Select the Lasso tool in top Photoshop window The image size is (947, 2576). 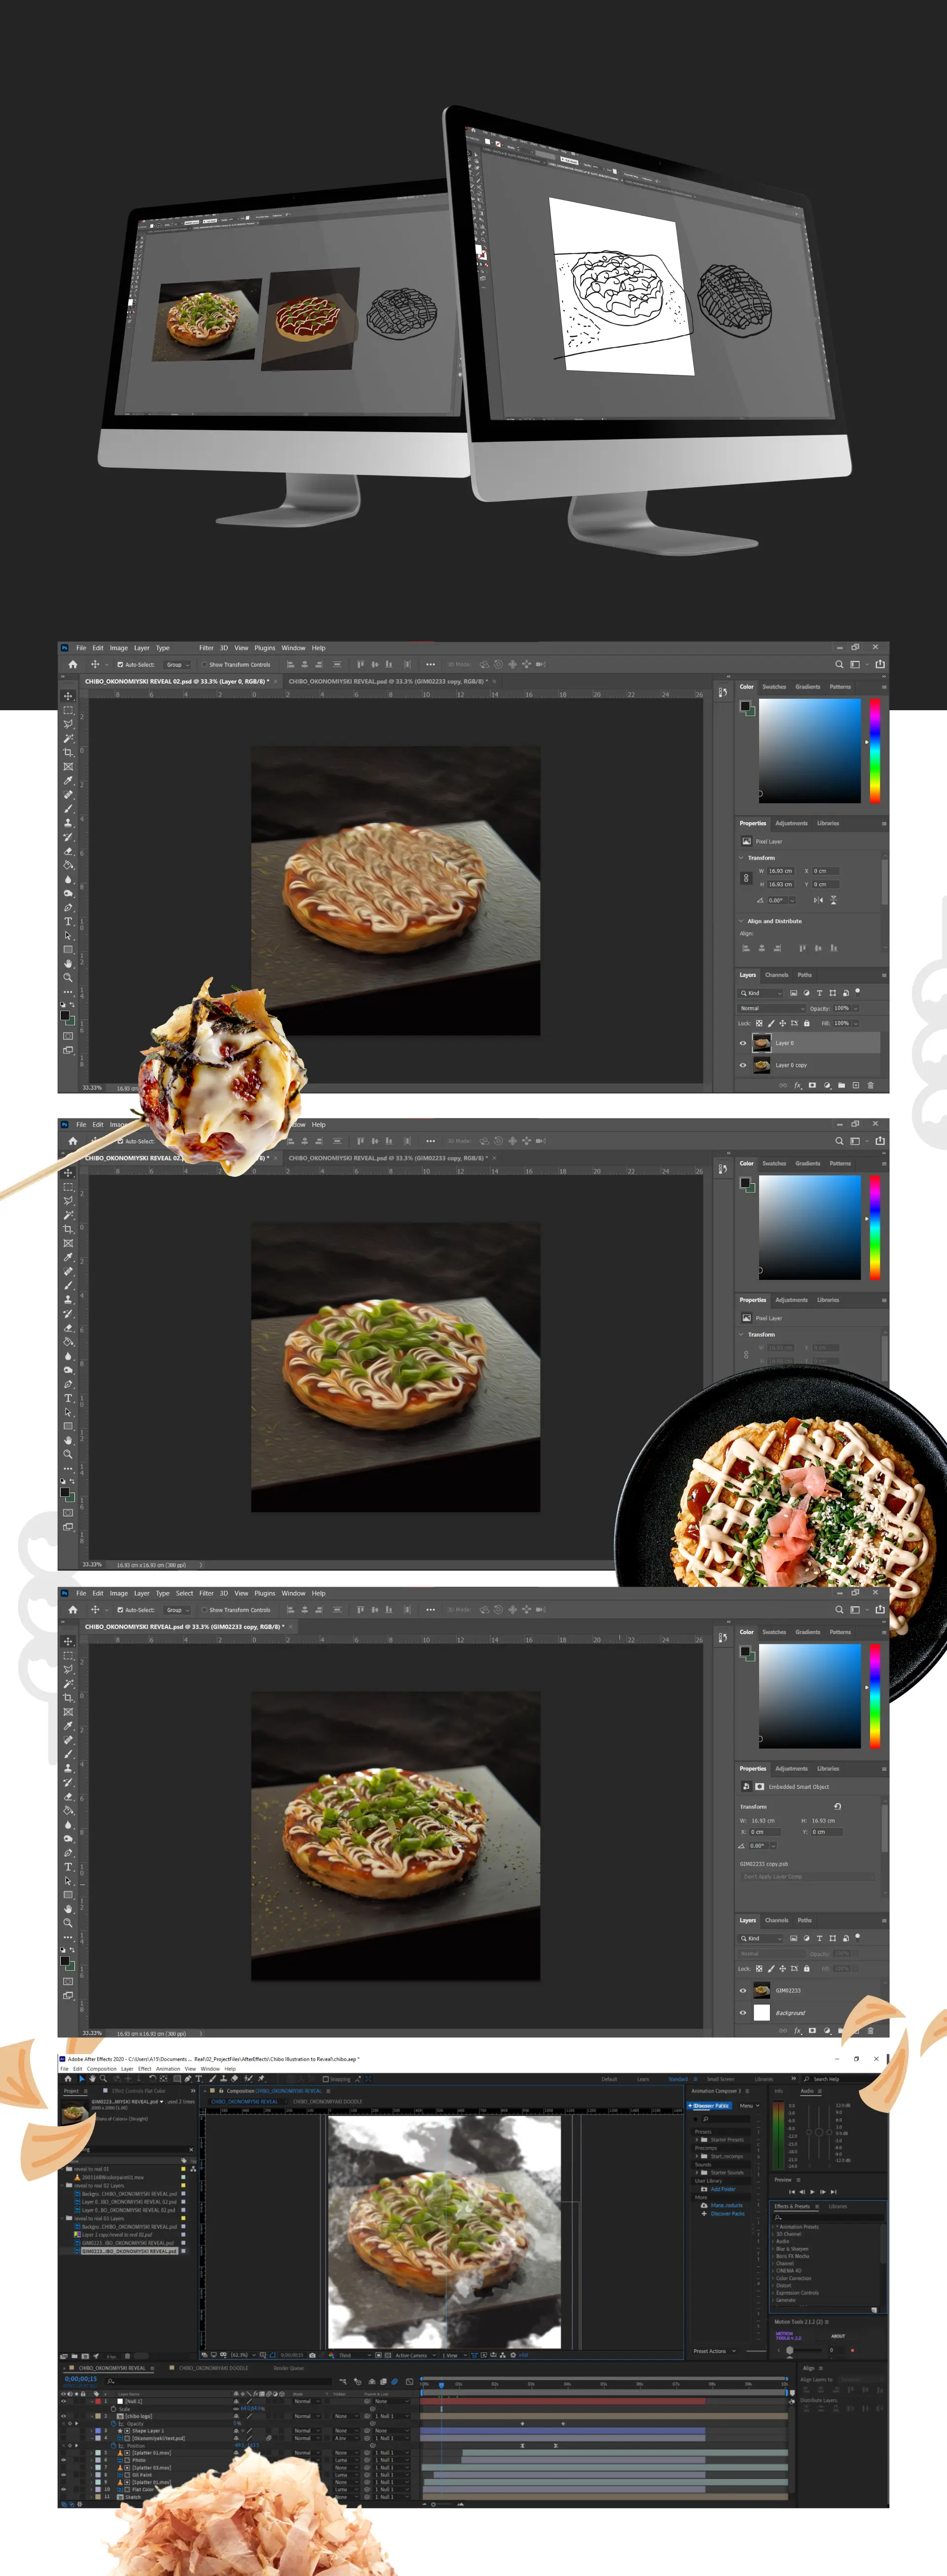click(68, 724)
